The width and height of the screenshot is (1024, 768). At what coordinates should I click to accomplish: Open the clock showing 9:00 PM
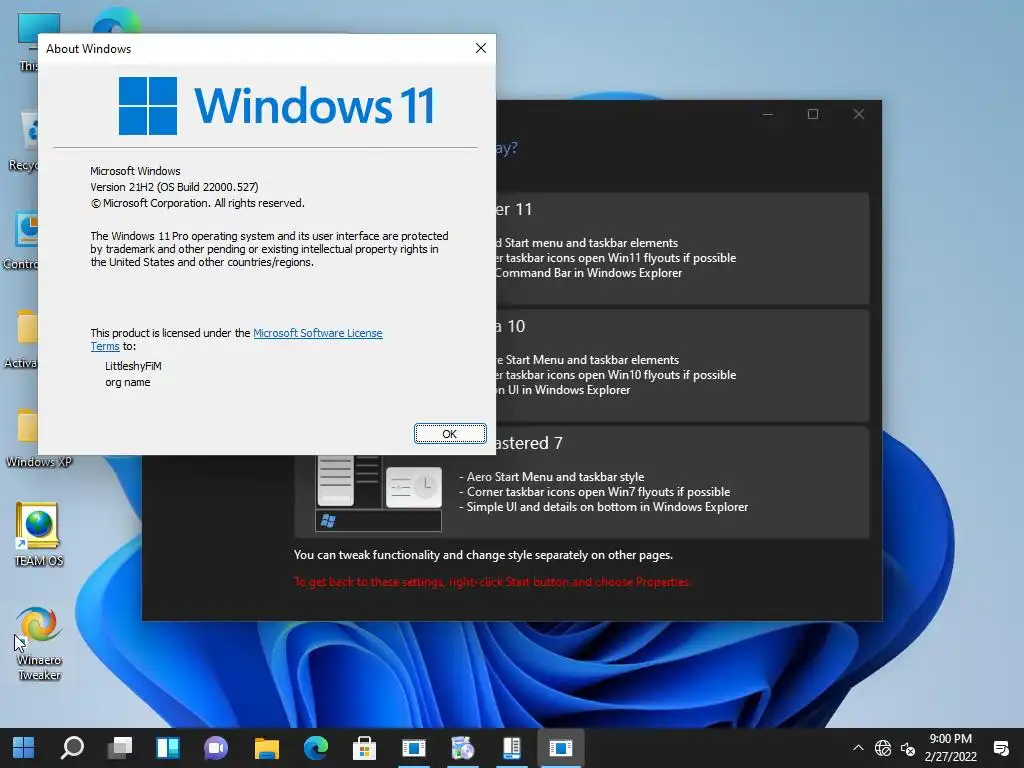click(951, 748)
